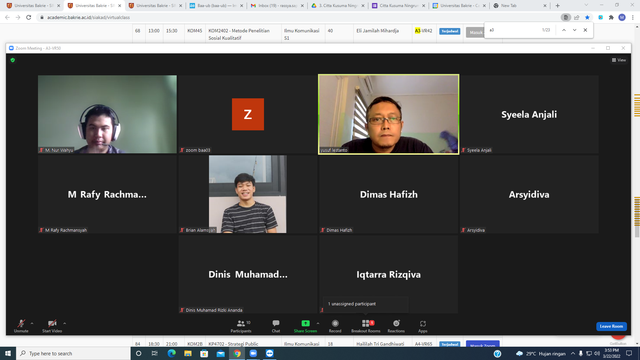Select M. Nur Wahyu's video tile
The height and width of the screenshot is (360, 640).
point(107,114)
